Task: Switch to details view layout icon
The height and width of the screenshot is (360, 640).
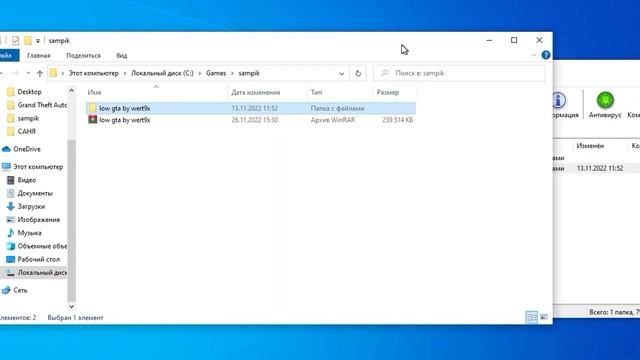Action: pyautogui.click(x=532, y=317)
